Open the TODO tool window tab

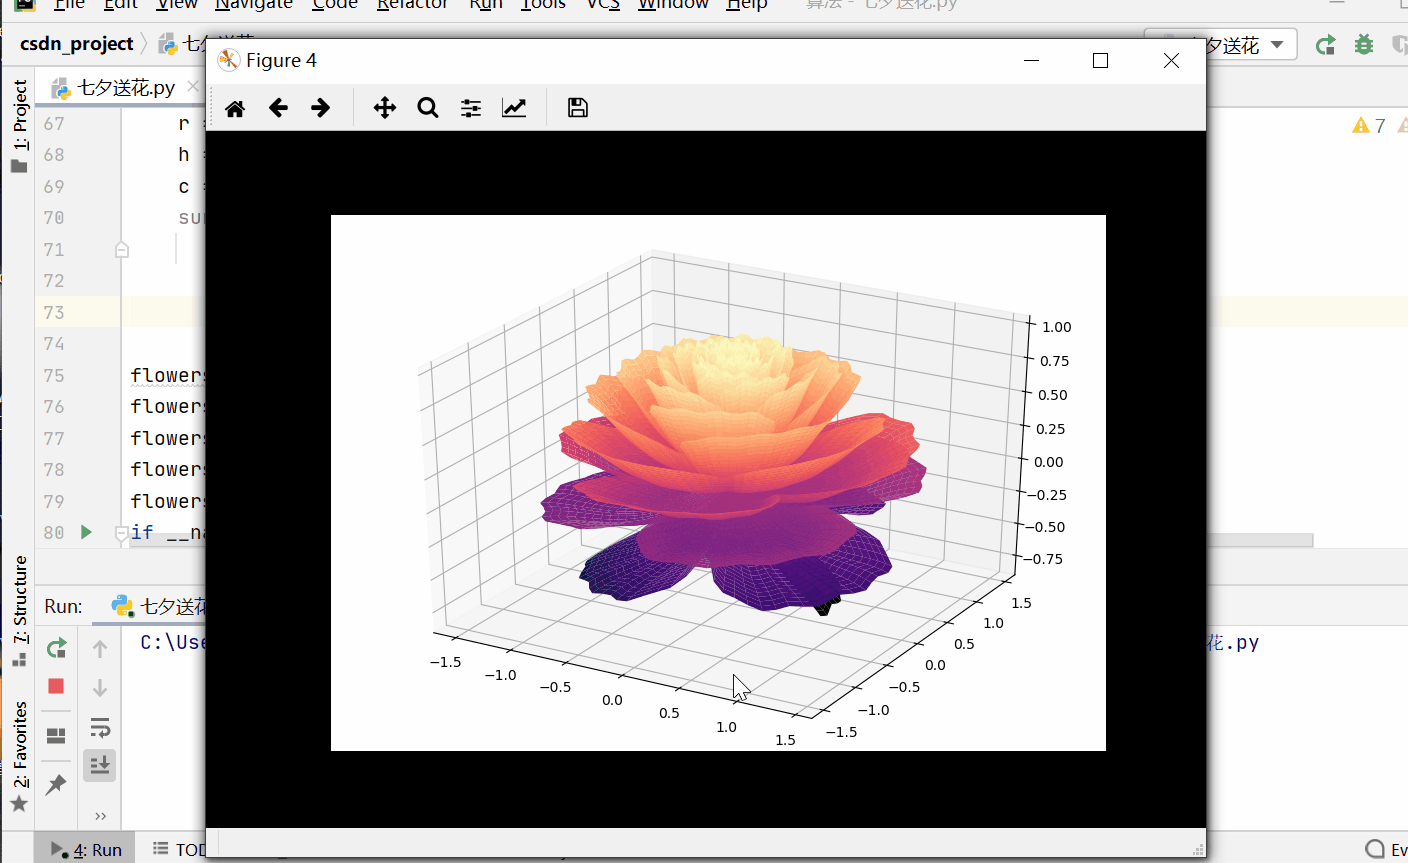click(x=180, y=850)
